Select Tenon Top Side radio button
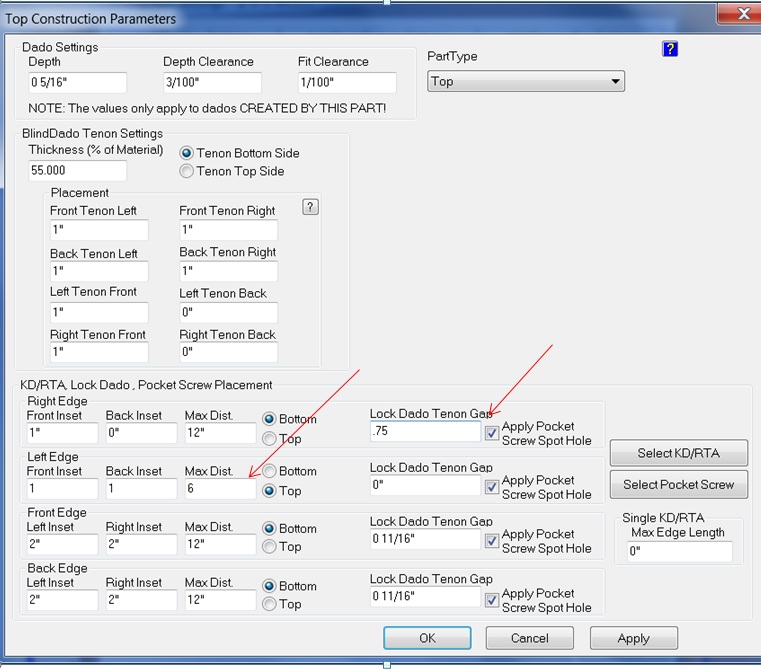Image resolution: width=761 pixels, height=671 pixels. pyautogui.click(x=186, y=171)
